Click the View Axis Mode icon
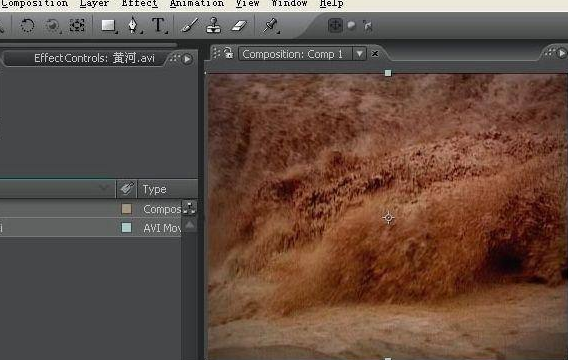Screen dimensions: 568x360 (368, 26)
